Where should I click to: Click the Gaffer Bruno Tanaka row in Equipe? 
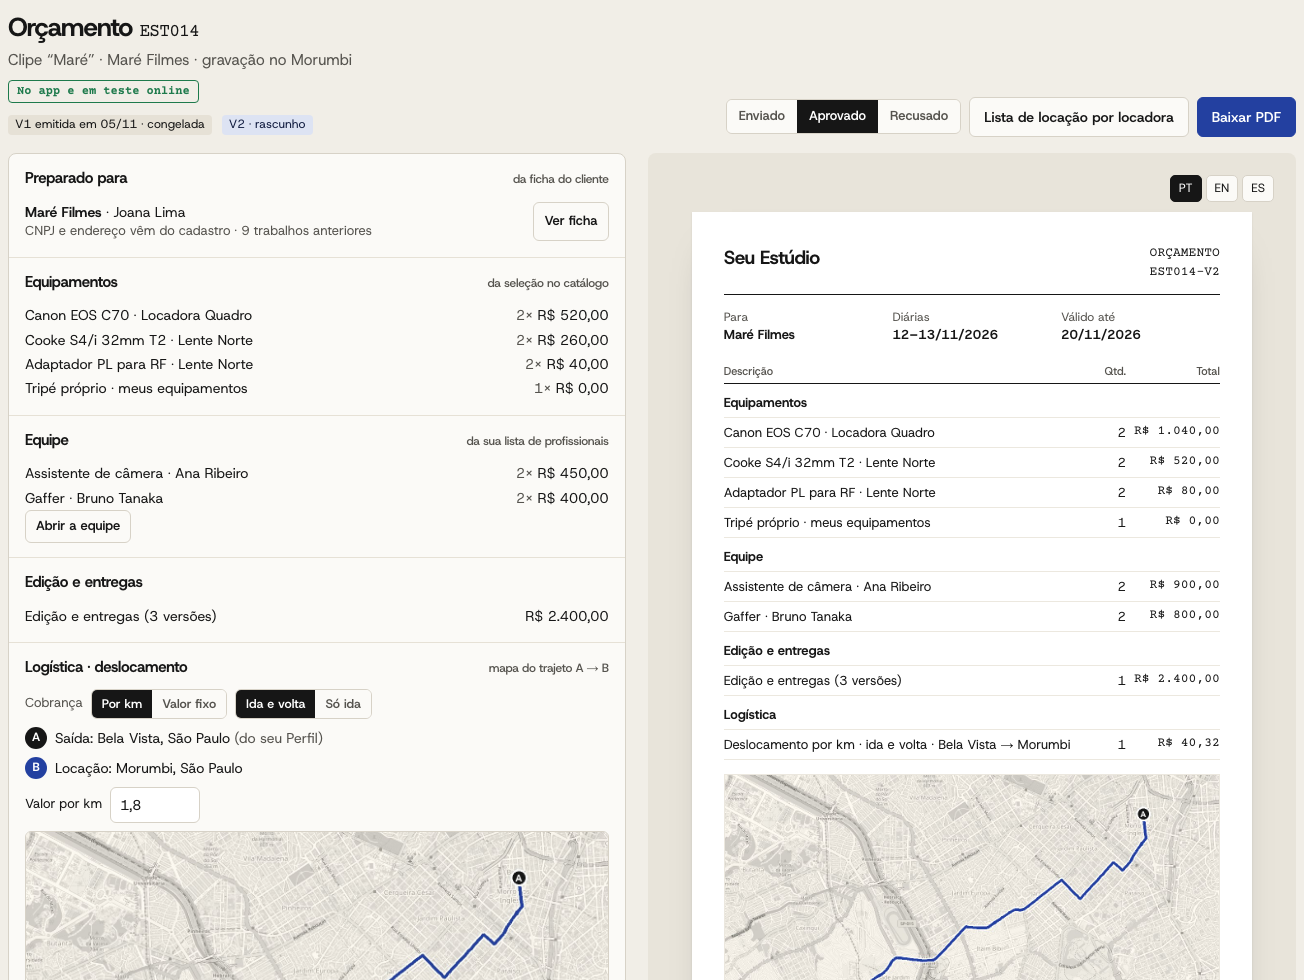317,498
